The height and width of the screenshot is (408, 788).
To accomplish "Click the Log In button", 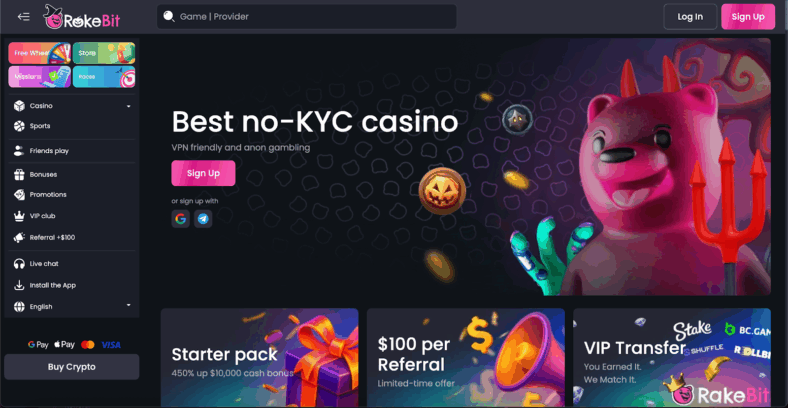I will [x=690, y=17].
